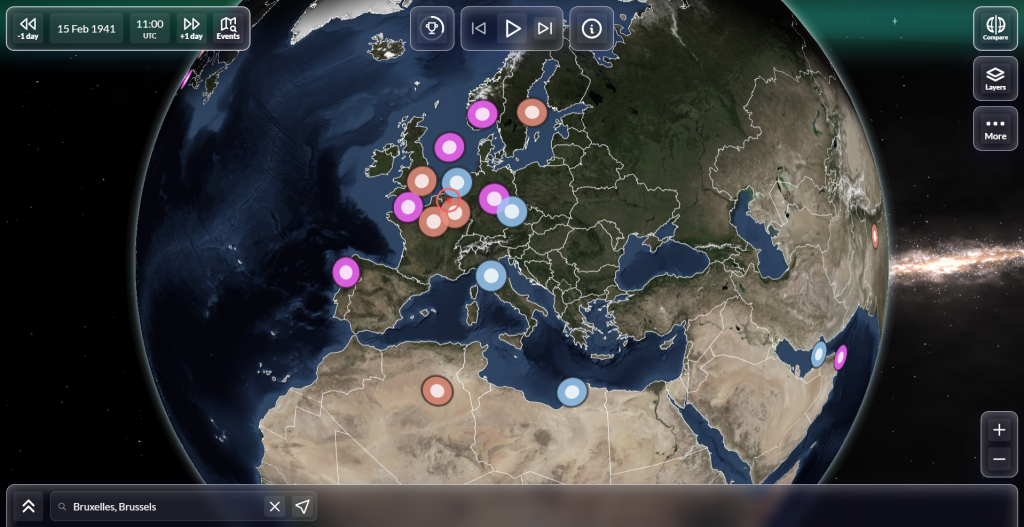
Task: Select the blue event marker in Libya
Action: coord(572,392)
